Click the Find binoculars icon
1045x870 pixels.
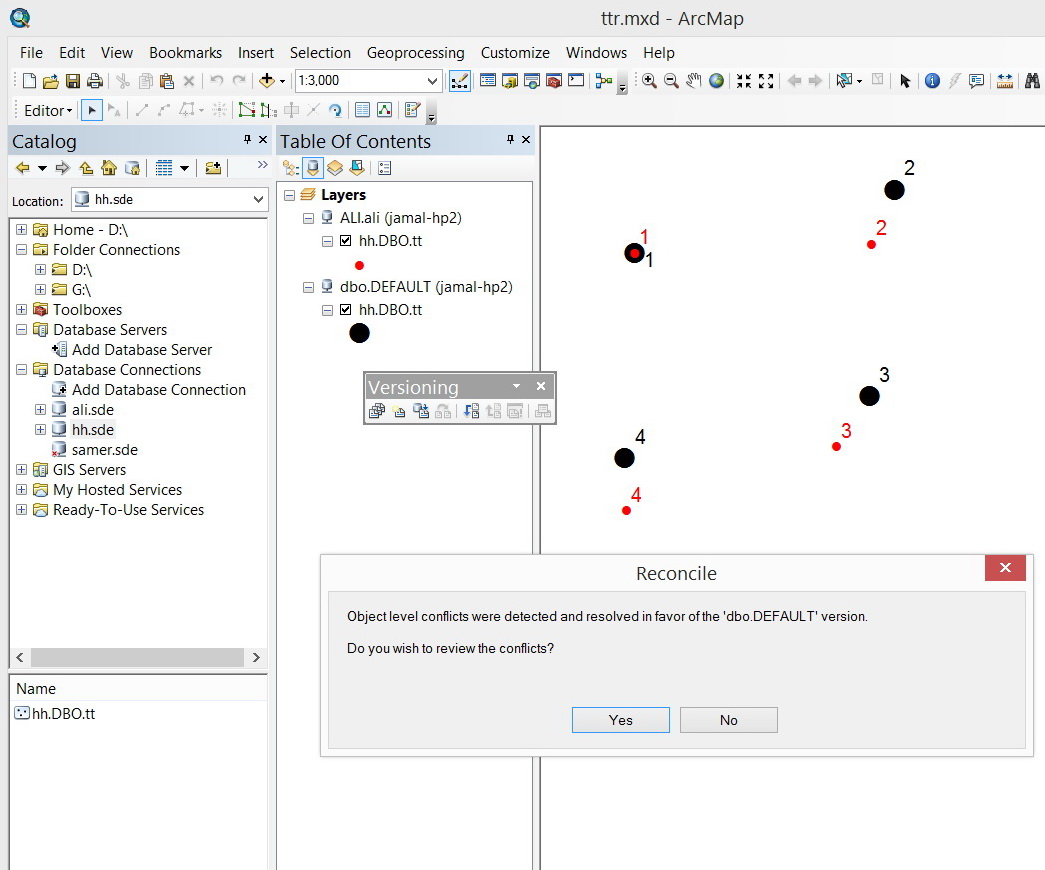(x=1032, y=81)
